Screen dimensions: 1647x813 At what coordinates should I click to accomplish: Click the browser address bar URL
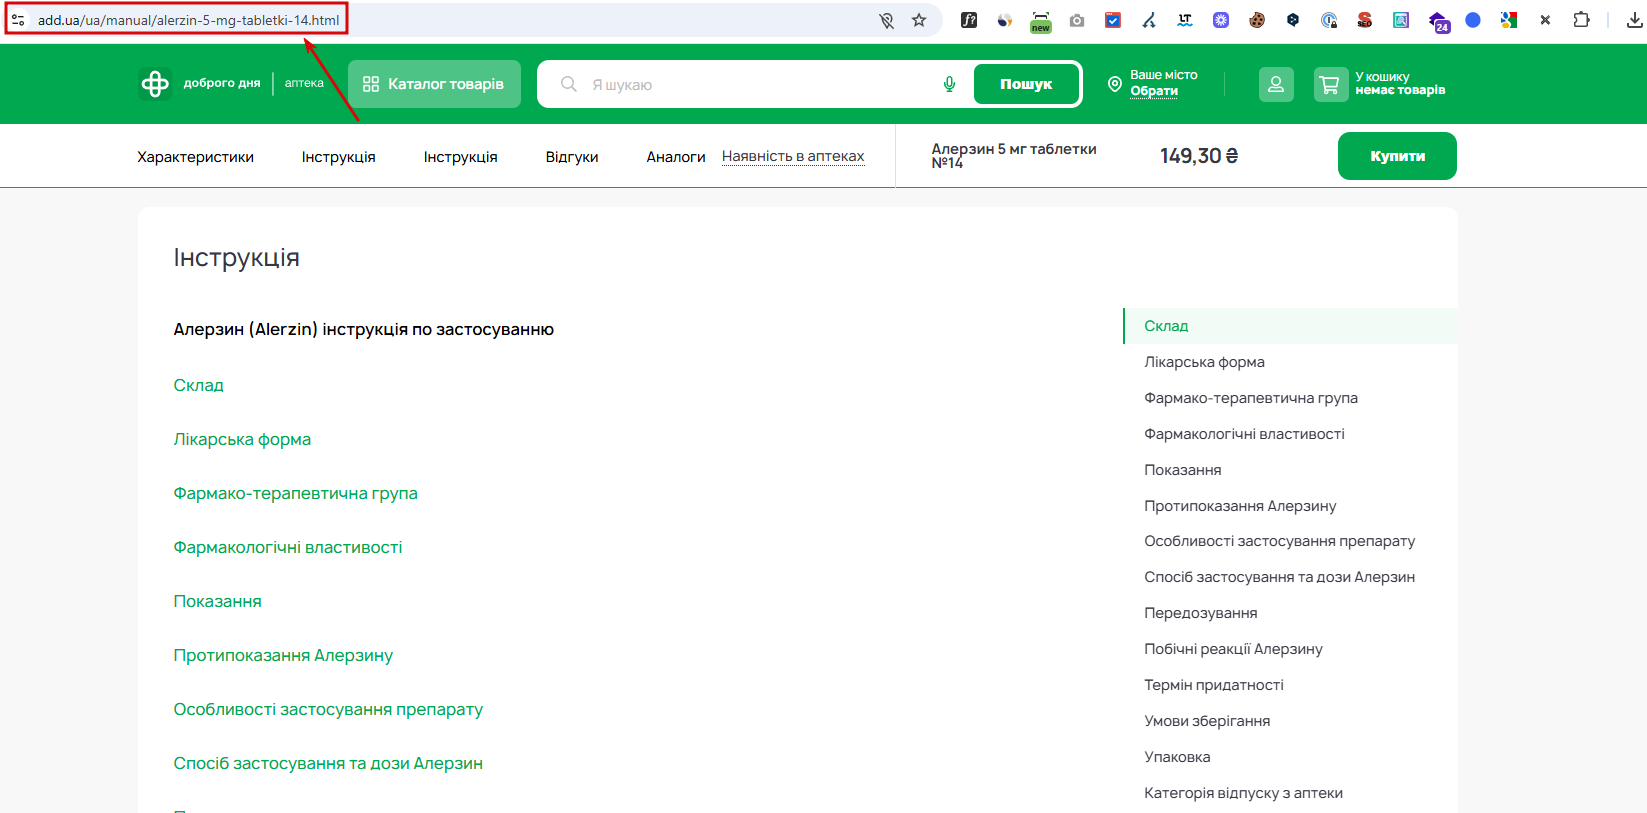pyautogui.click(x=189, y=20)
